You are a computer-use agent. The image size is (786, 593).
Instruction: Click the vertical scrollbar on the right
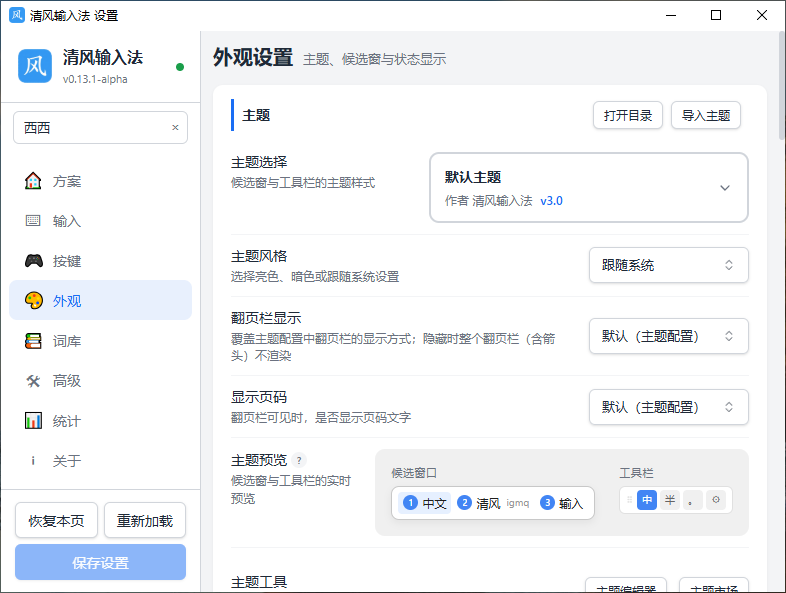pos(782,85)
